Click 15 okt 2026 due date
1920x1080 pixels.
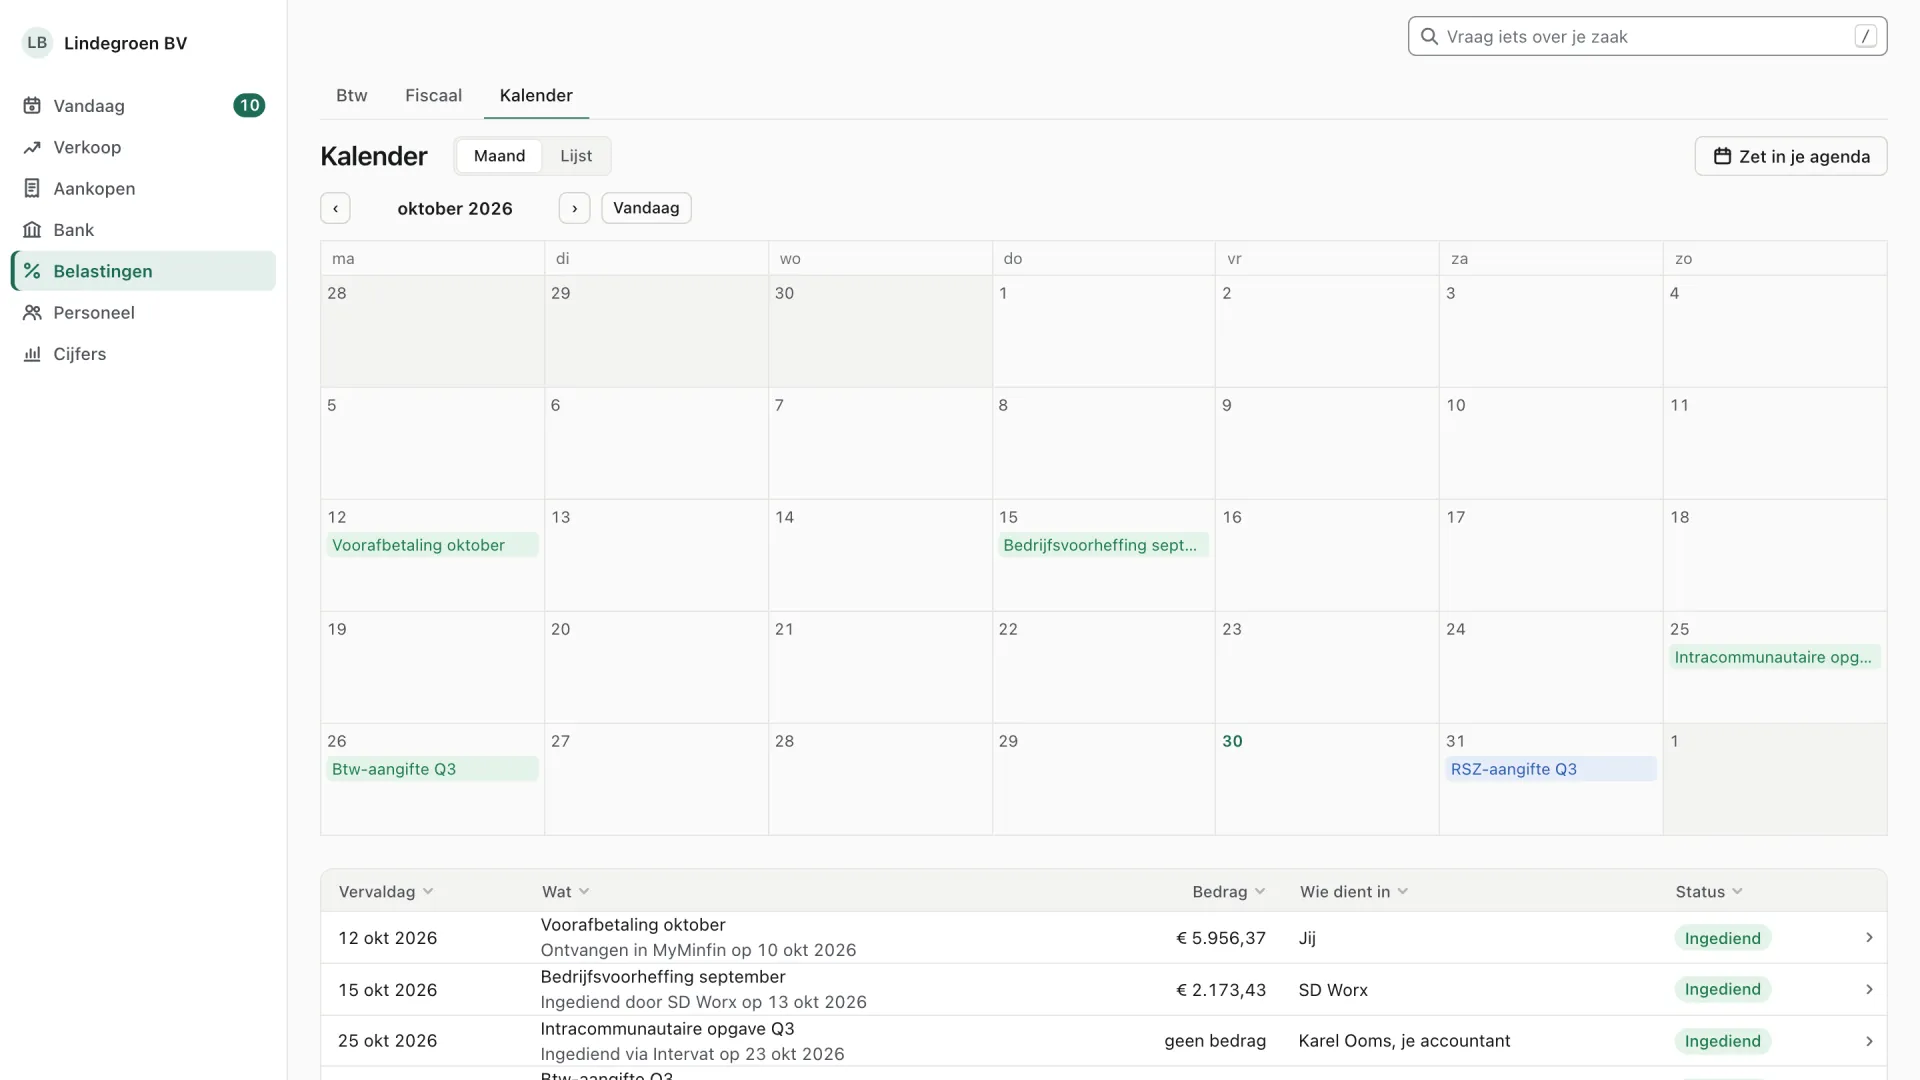coord(387,990)
